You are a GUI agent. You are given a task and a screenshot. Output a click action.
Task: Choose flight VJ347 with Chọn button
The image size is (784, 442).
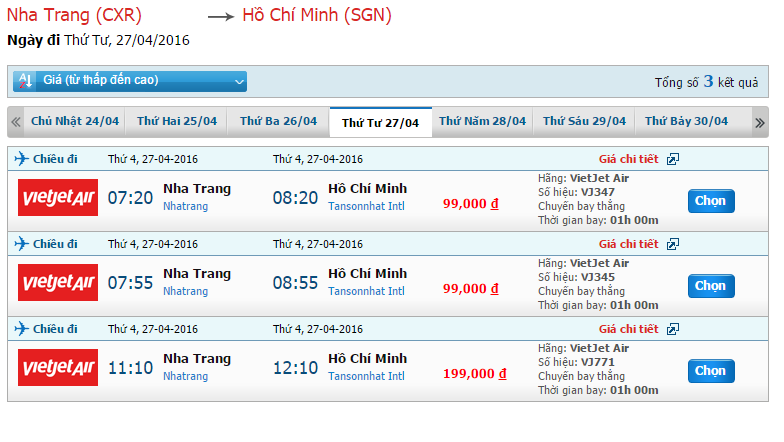(x=711, y=201)
